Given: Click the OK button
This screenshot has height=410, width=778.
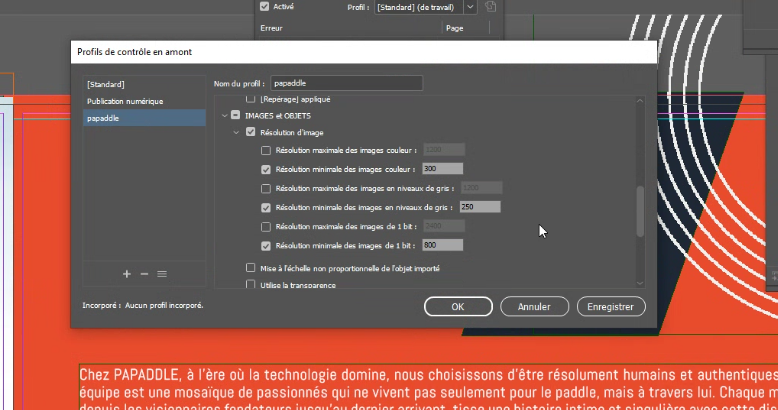Looking at the screenshot, I should point(457,306).
